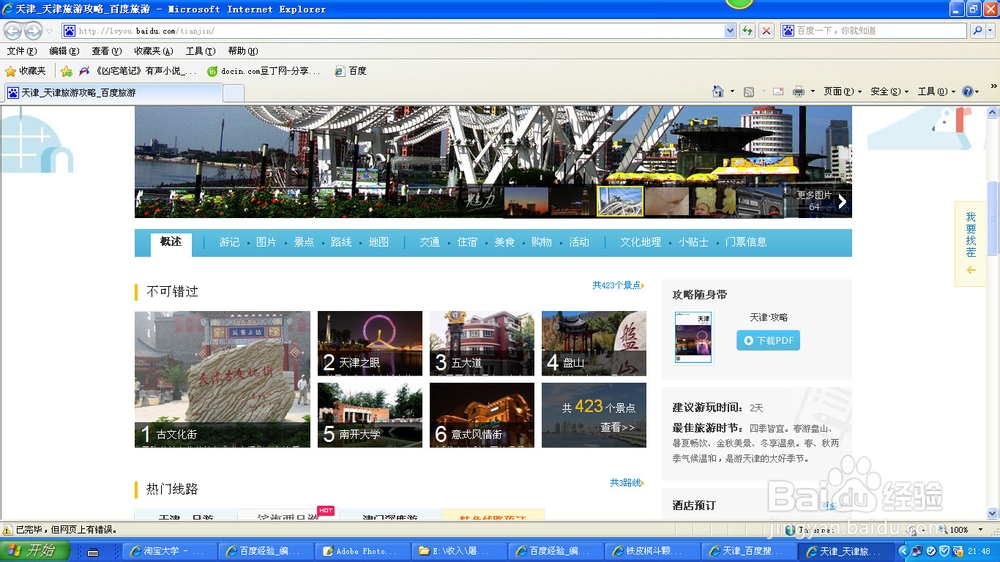Click the Home icon in command bar

[x=718, y=91]
